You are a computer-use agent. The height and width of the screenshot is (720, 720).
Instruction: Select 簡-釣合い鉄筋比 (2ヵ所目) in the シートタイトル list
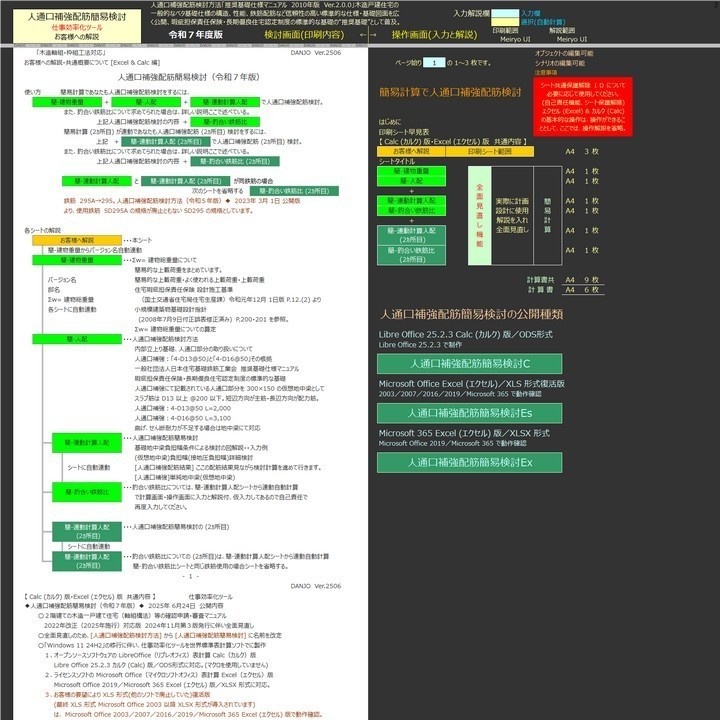pos(411,255)
